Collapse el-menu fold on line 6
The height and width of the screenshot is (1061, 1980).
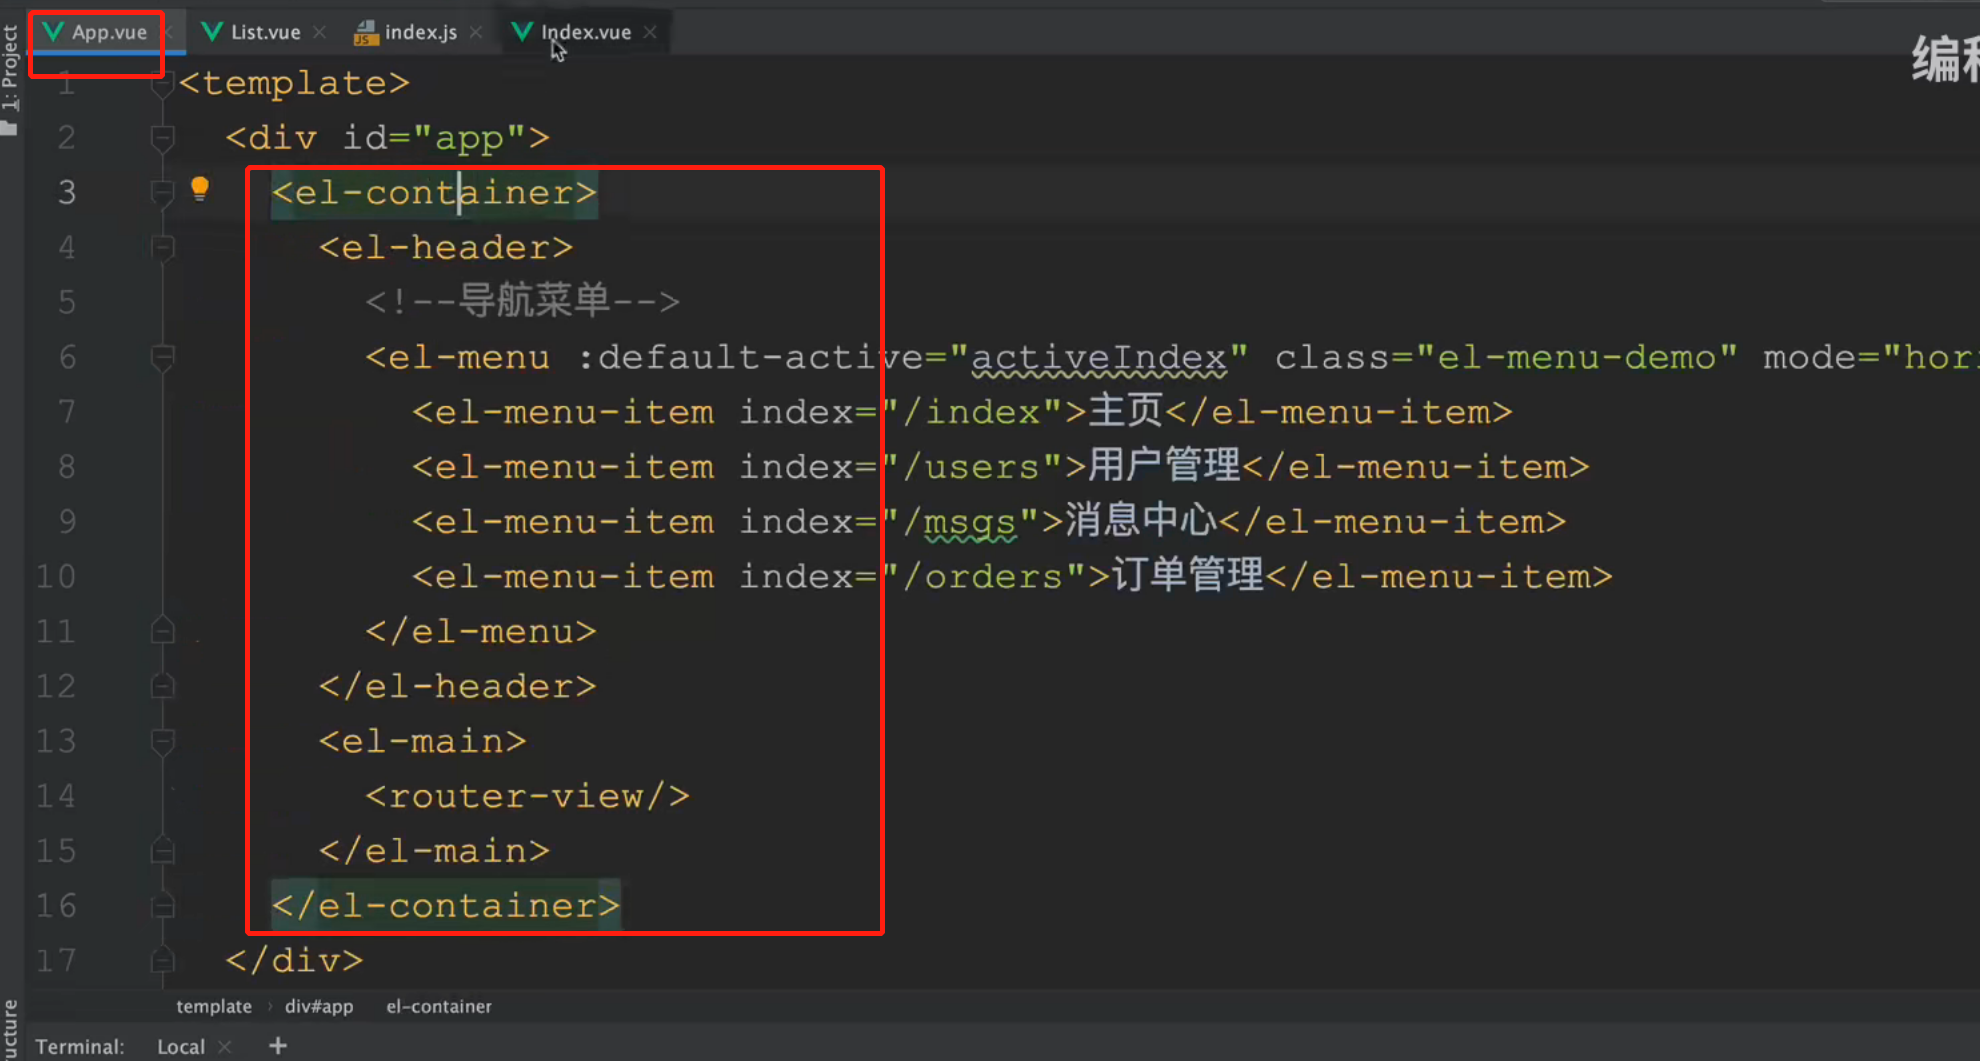tap(163, 357)
